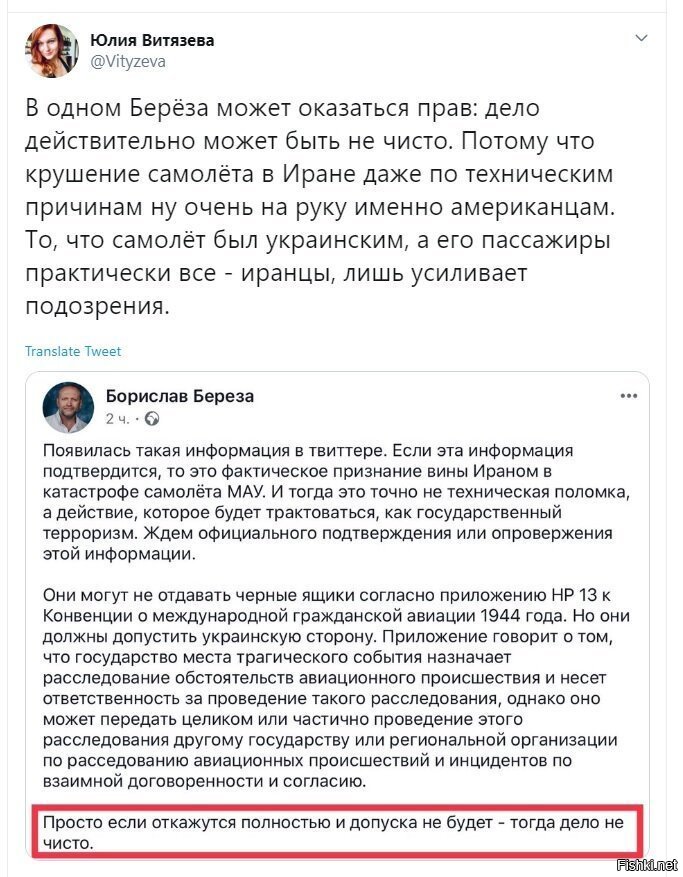Click the Fishki.net watermark logo
Screen dimensions: 683x877
pos(646,865)
